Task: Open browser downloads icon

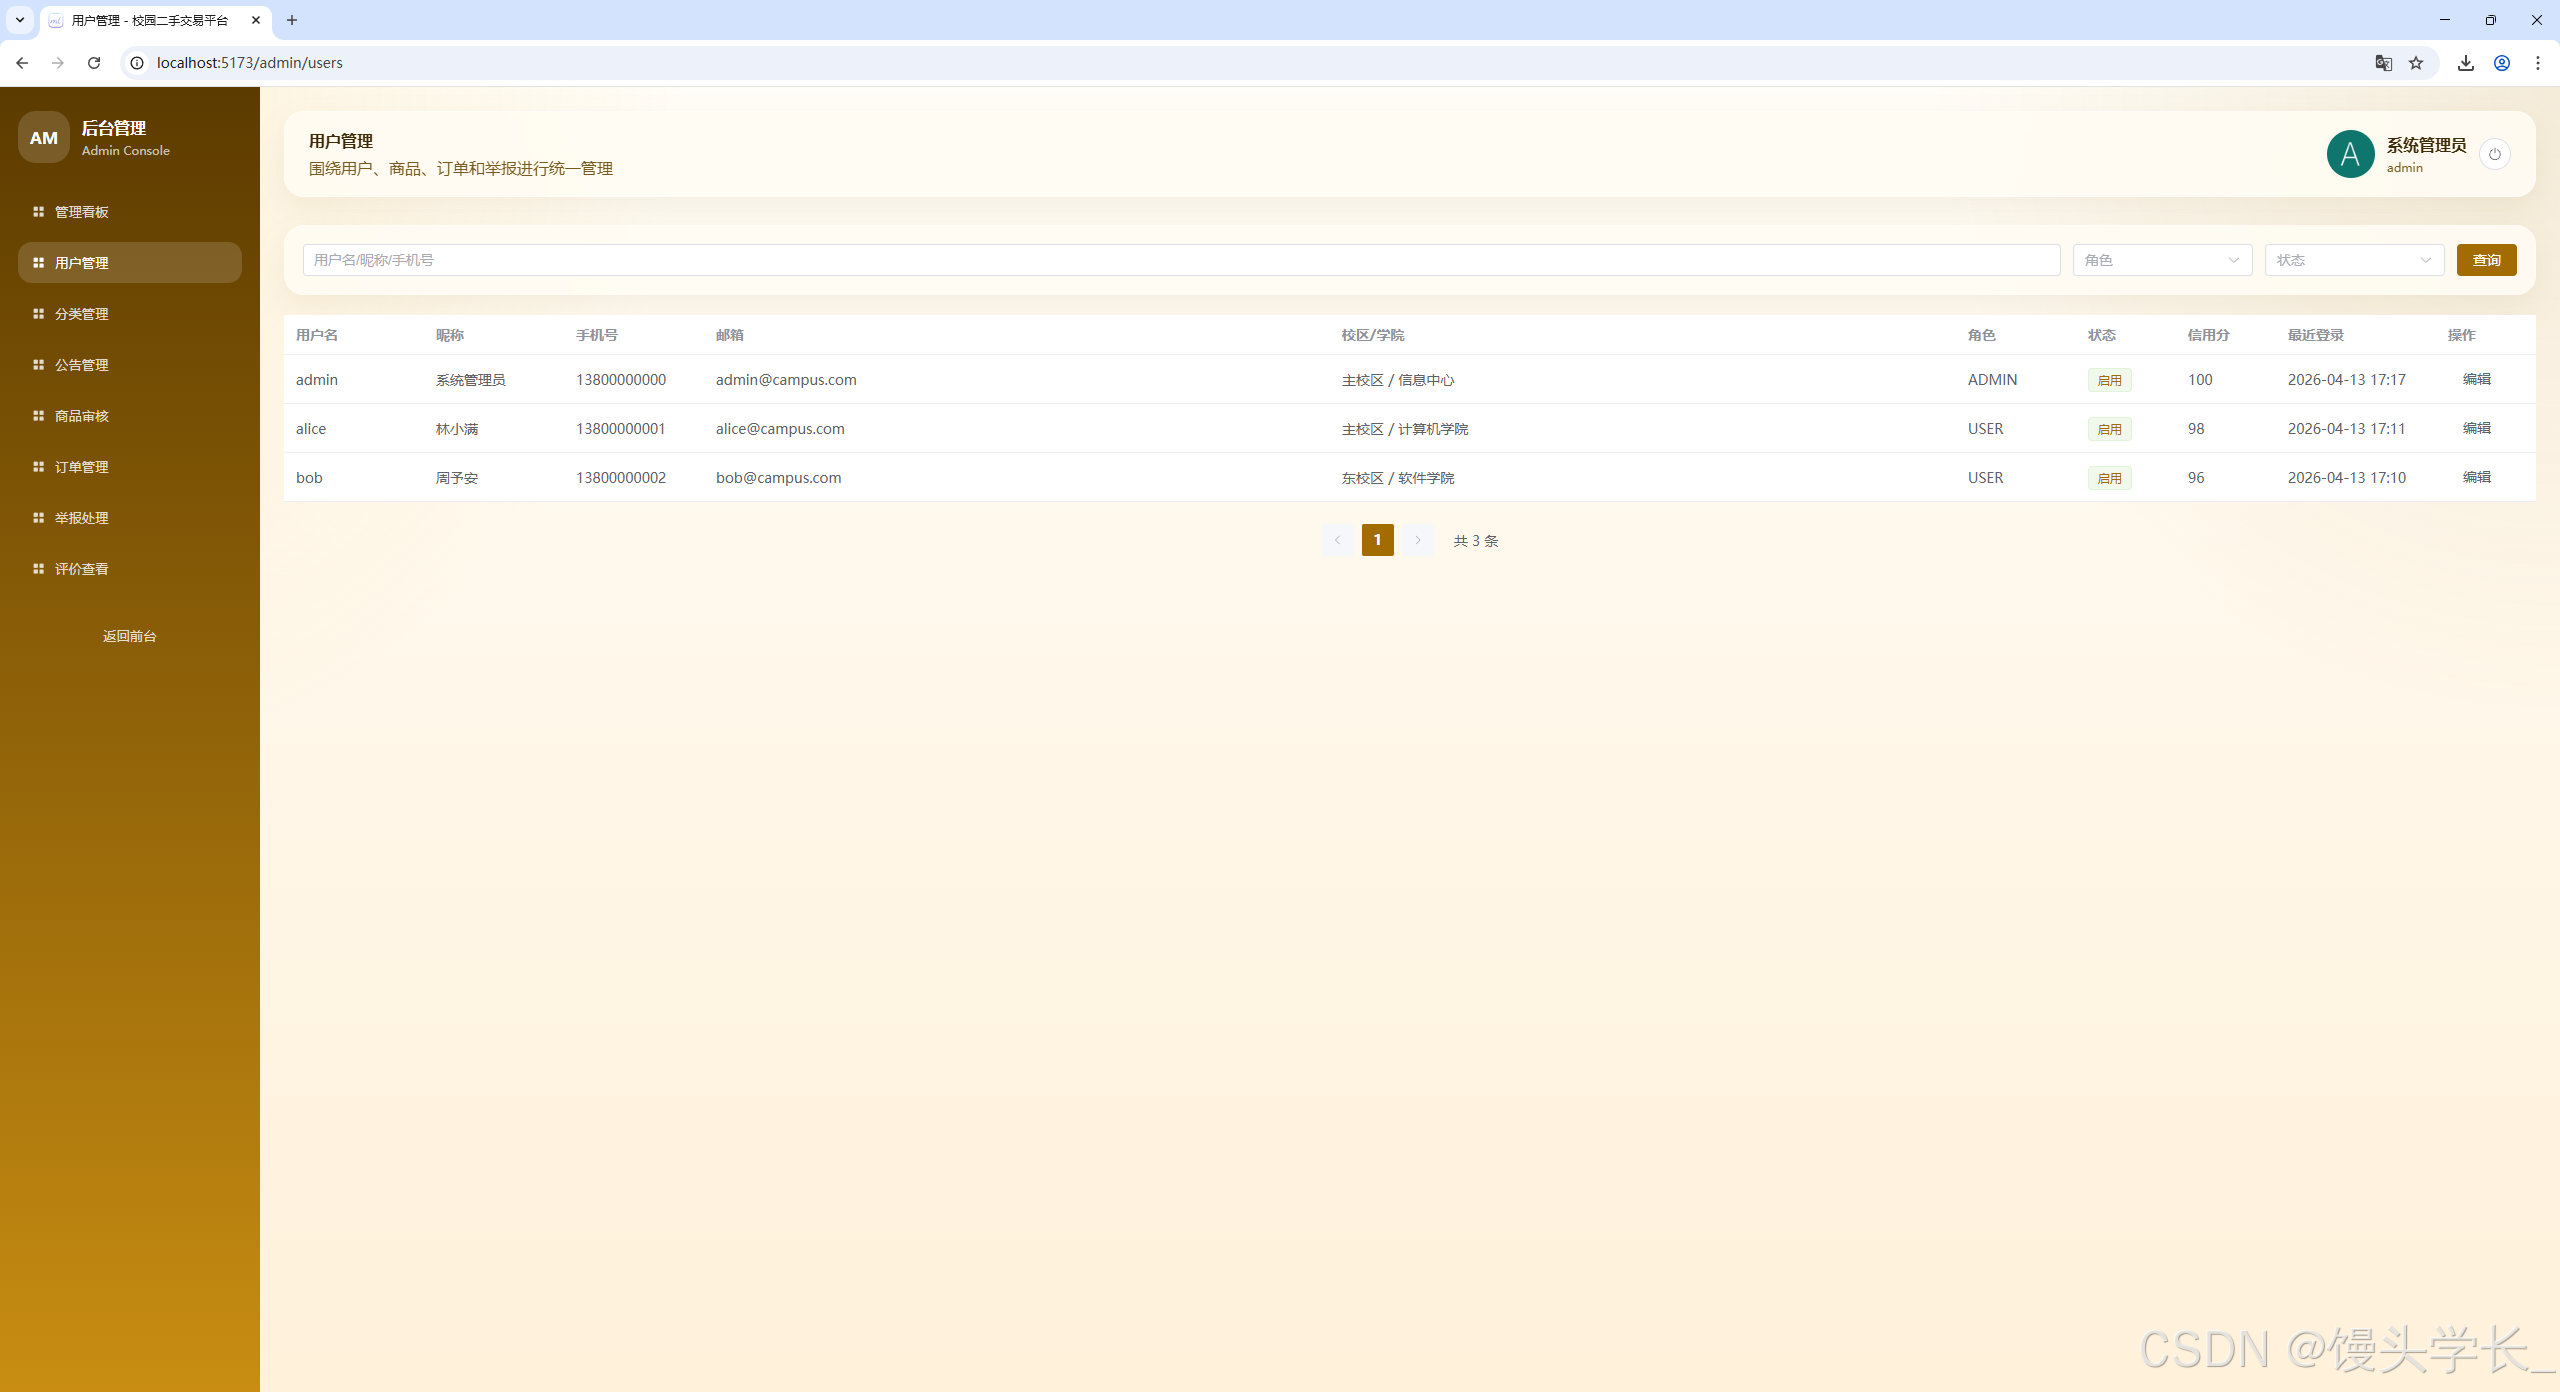Action: (x=2466, y=63)
